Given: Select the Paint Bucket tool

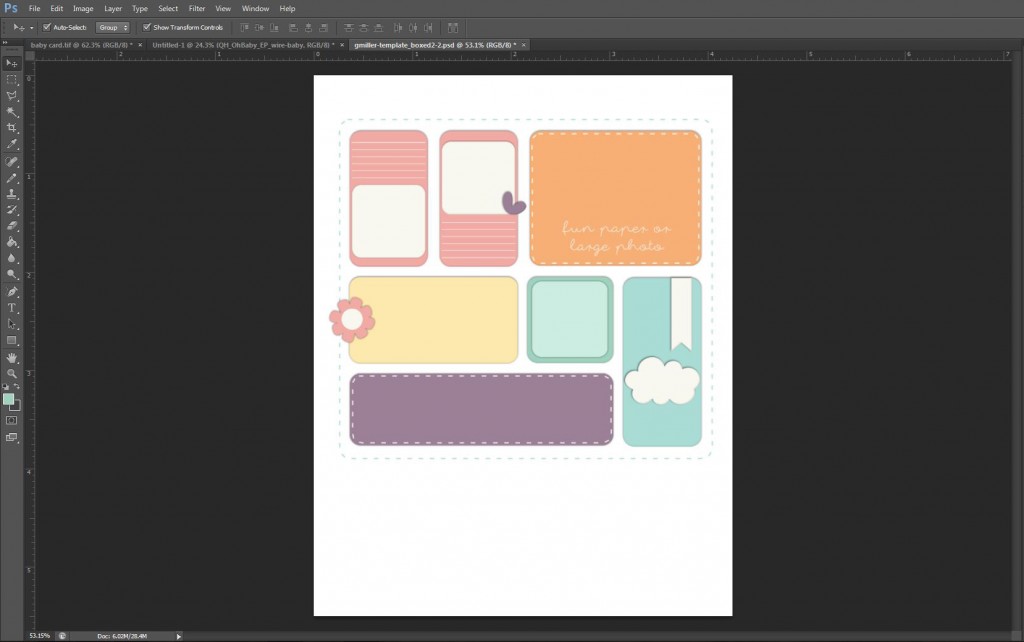Looking at the screenshot, I should (12, 242).
